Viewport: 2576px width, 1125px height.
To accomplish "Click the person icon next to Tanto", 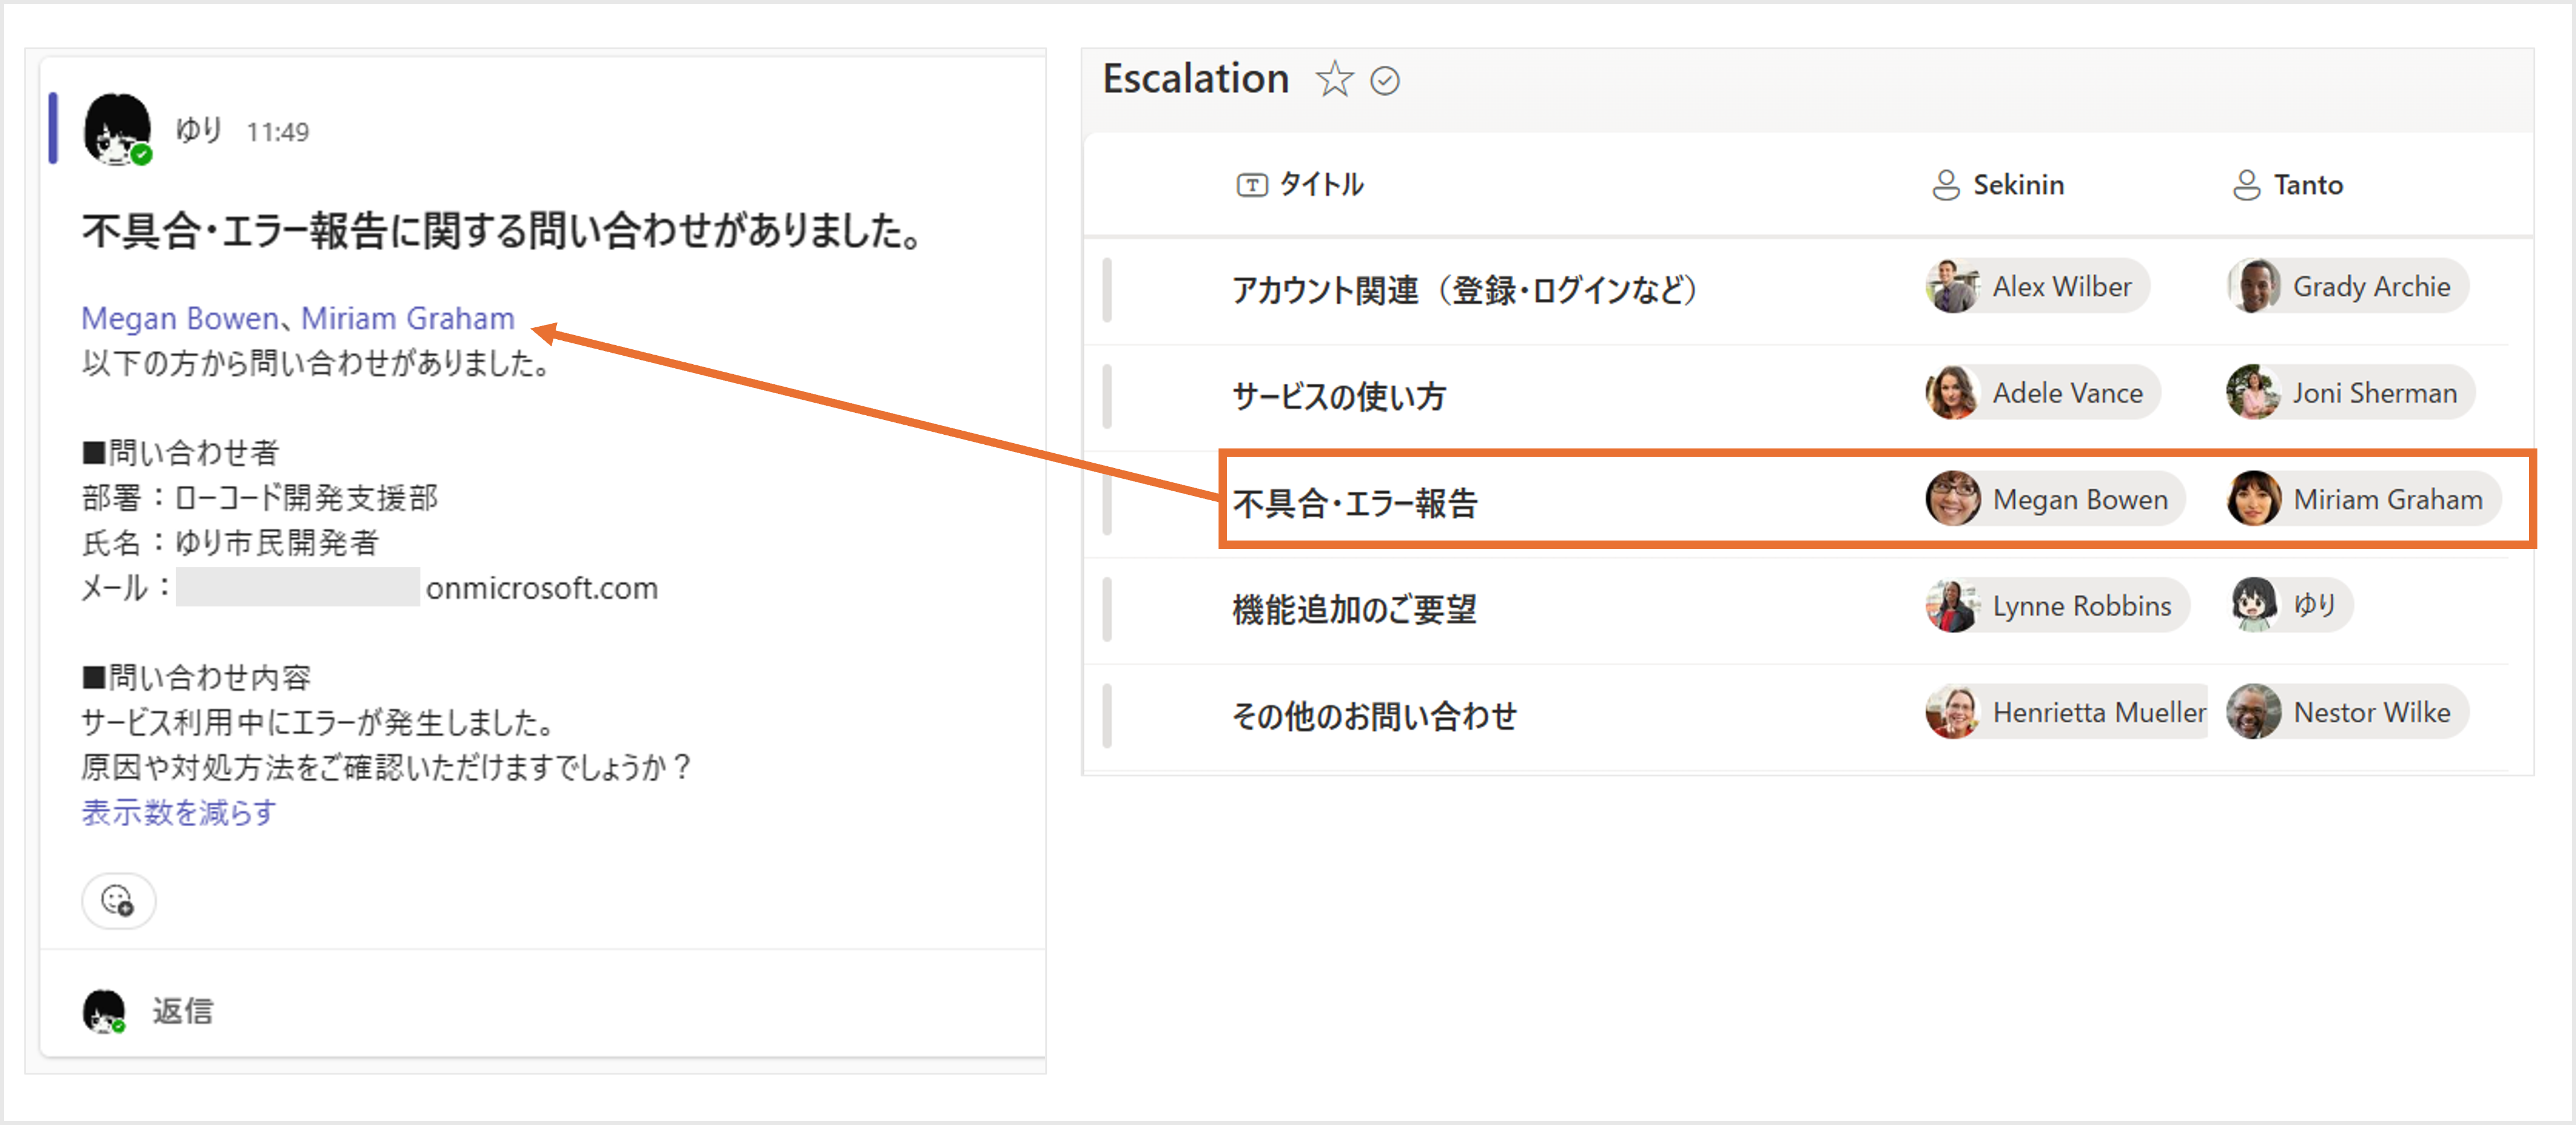I will (2246, 185).
